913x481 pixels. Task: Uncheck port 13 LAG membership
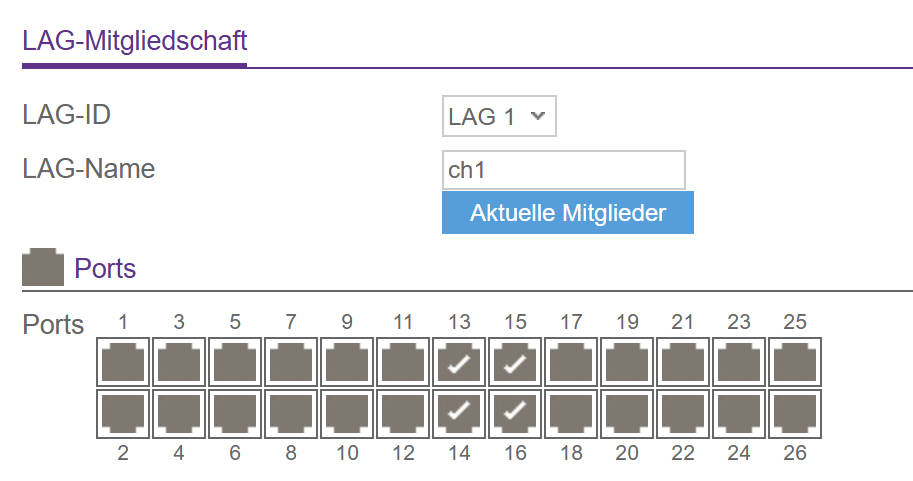[x=459, y=362]
